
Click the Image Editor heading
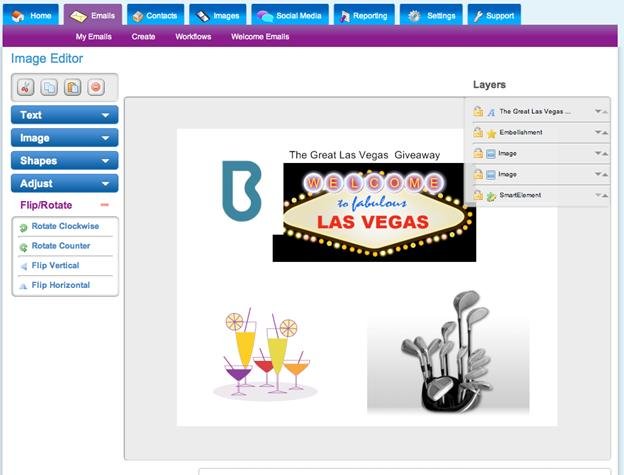tap(47, 58)
